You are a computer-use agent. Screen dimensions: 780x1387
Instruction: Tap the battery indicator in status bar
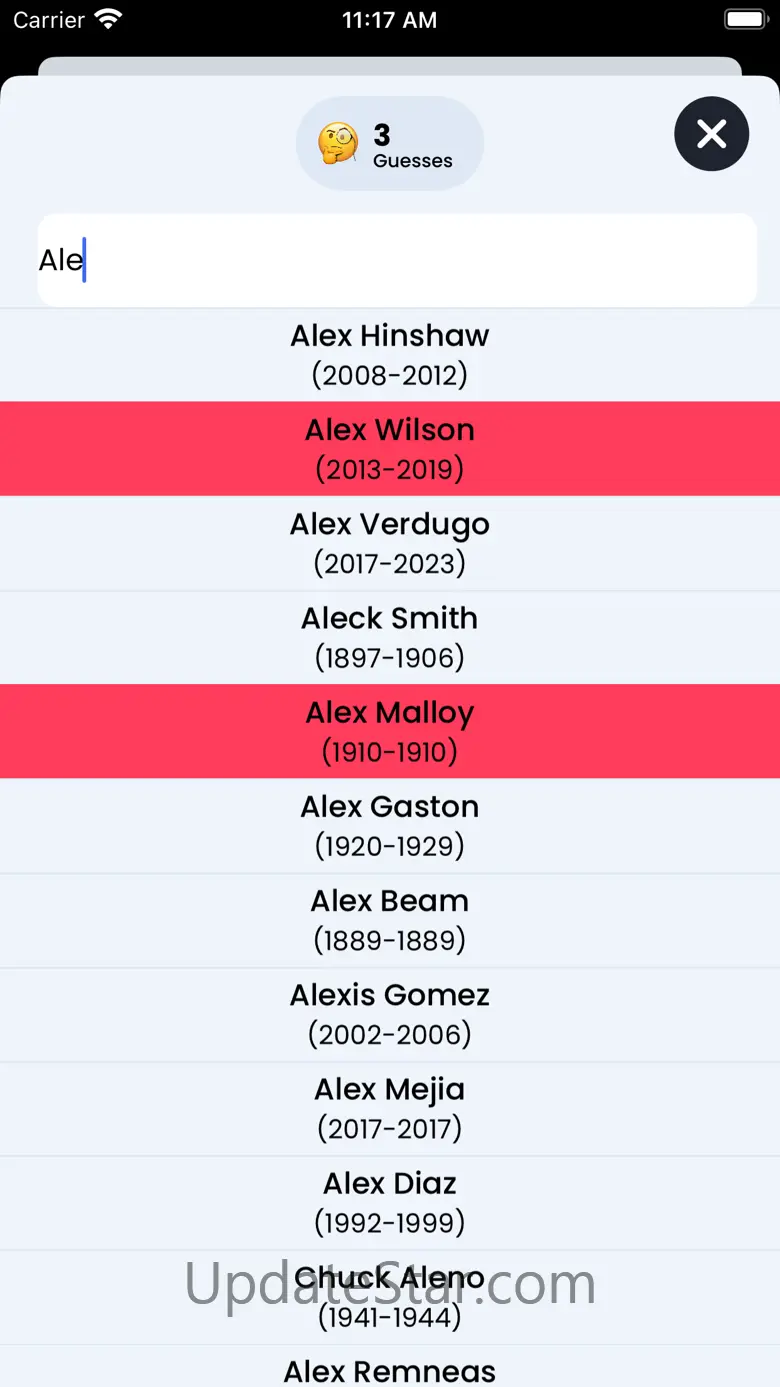point(745,20)
